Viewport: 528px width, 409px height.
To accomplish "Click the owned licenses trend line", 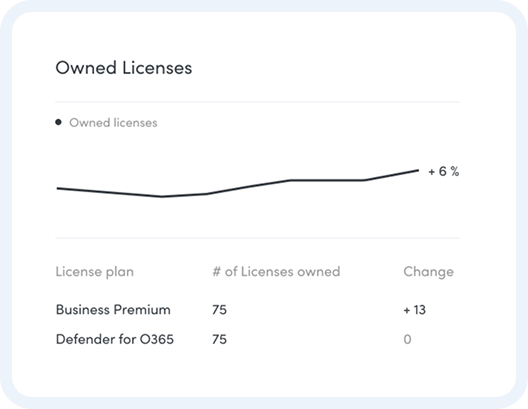I will click(x=238, y=184).
